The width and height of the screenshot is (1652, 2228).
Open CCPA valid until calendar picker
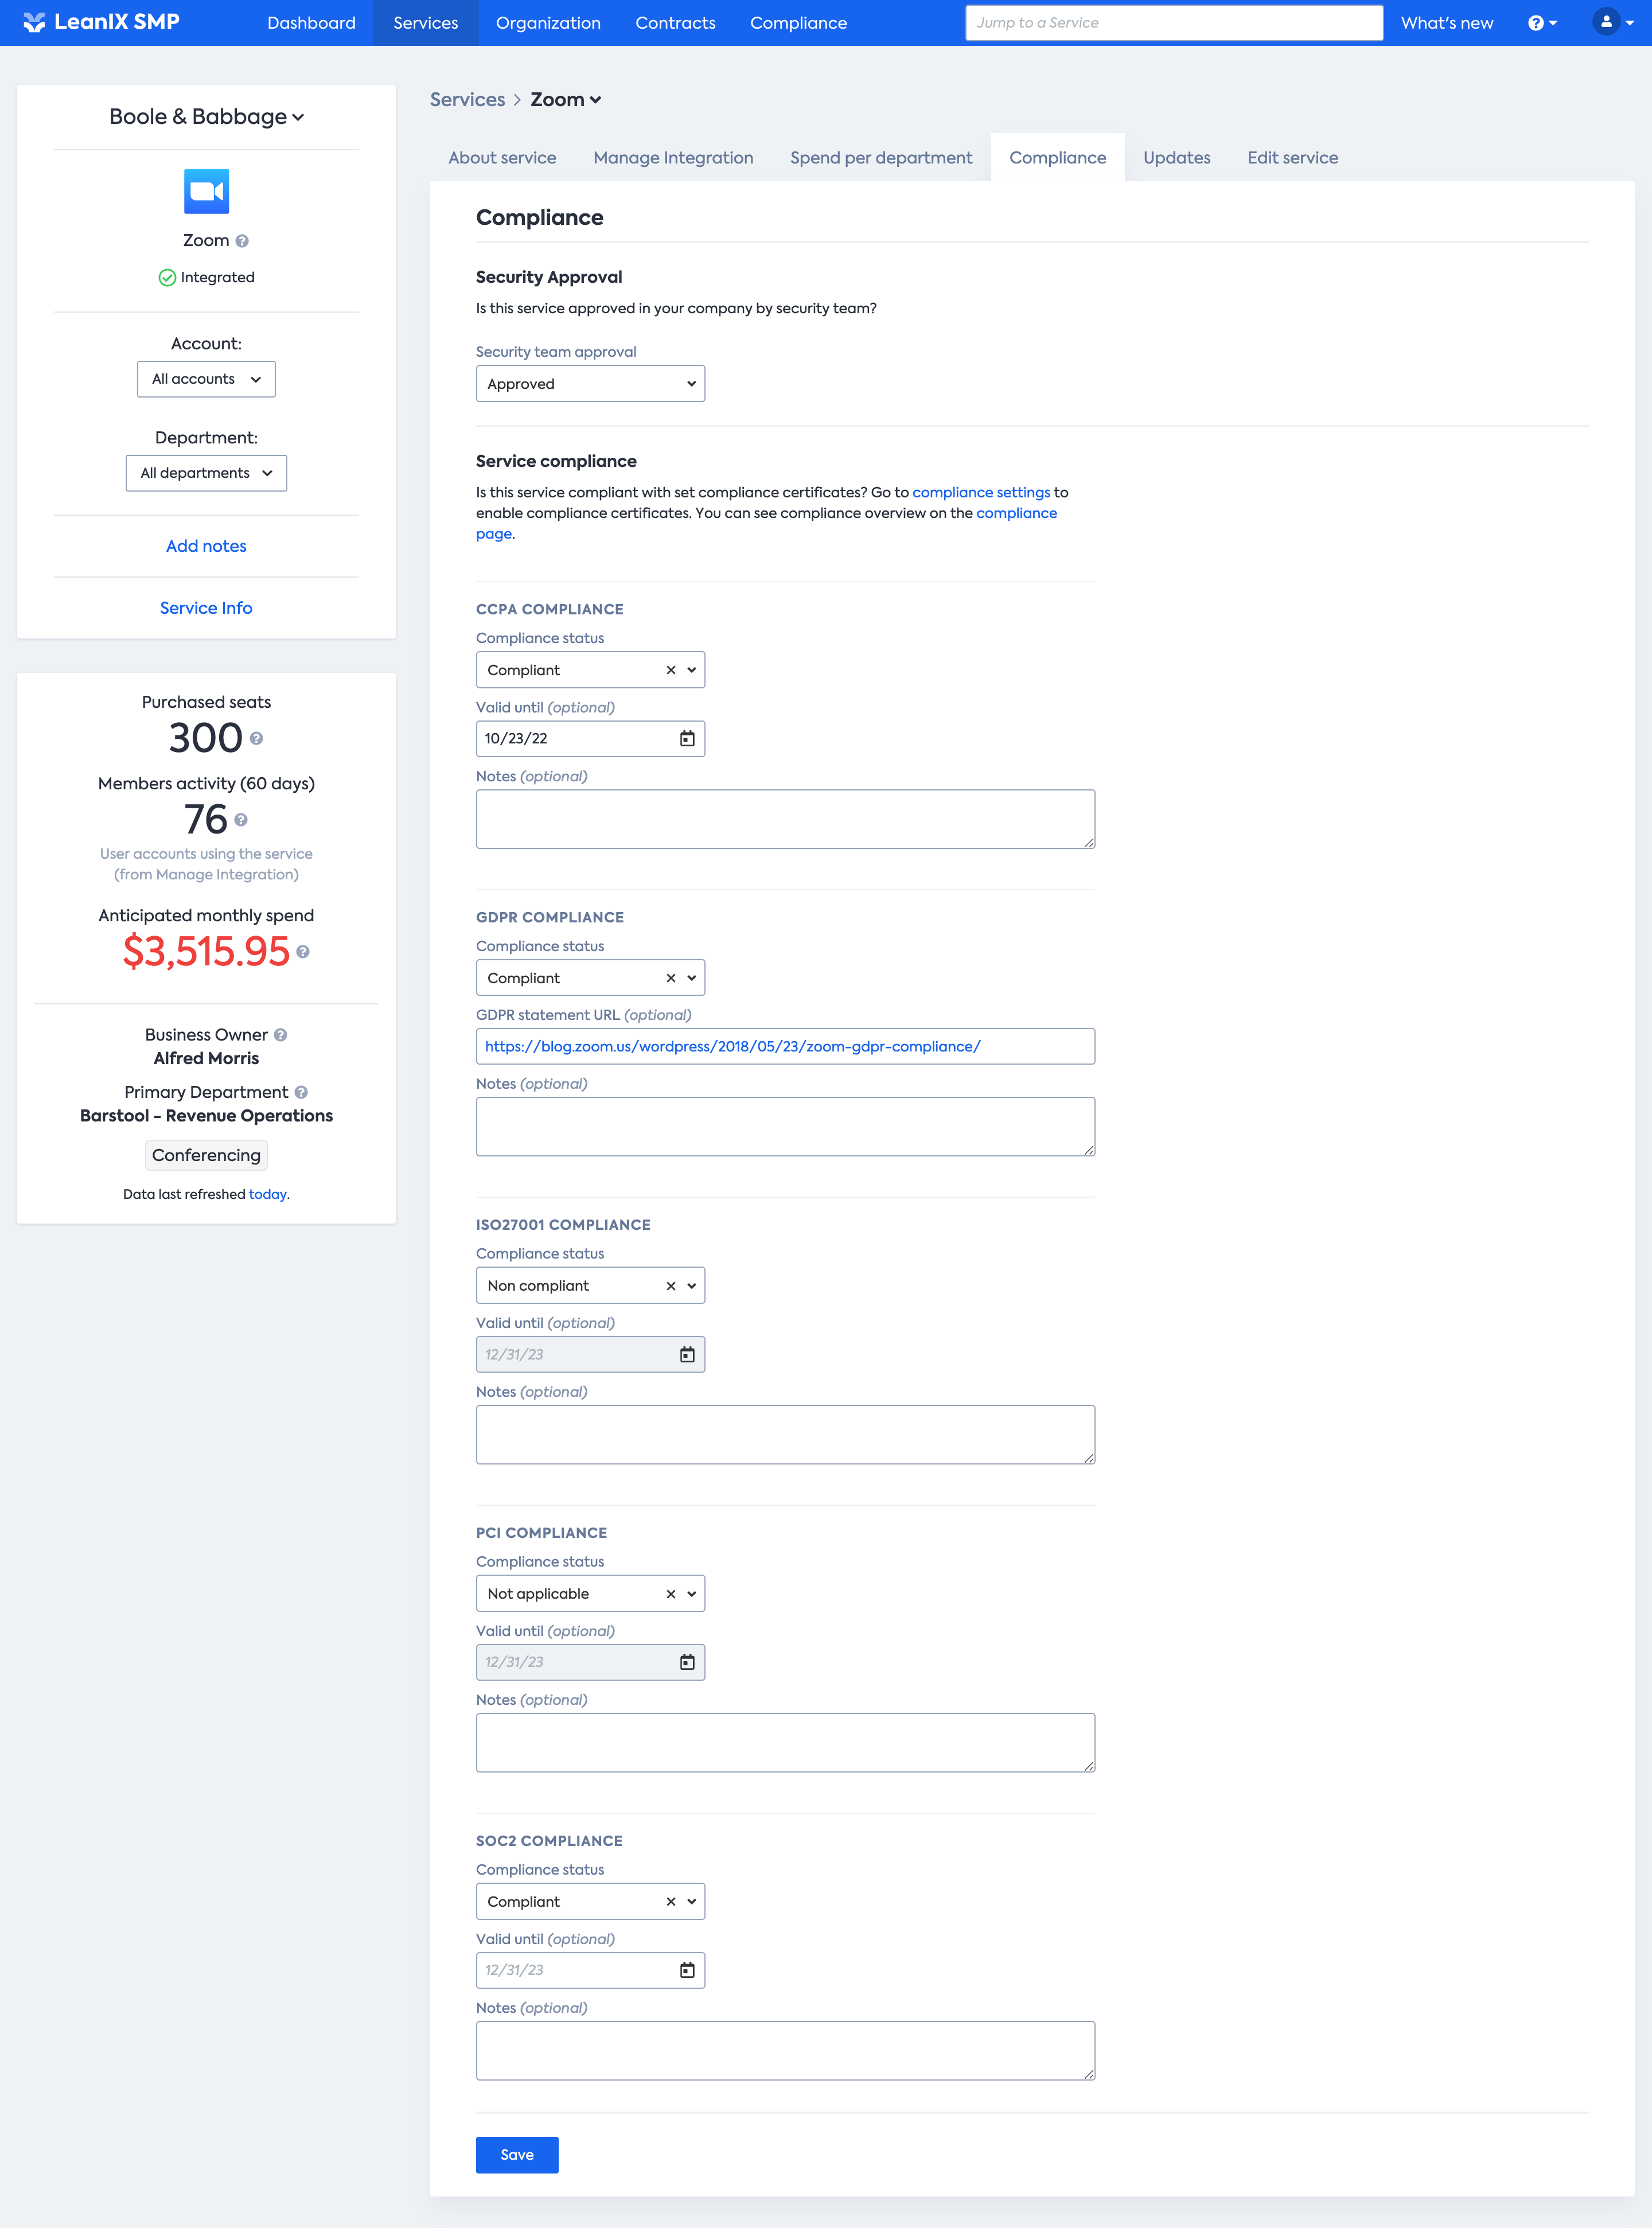tap(687, 739)
